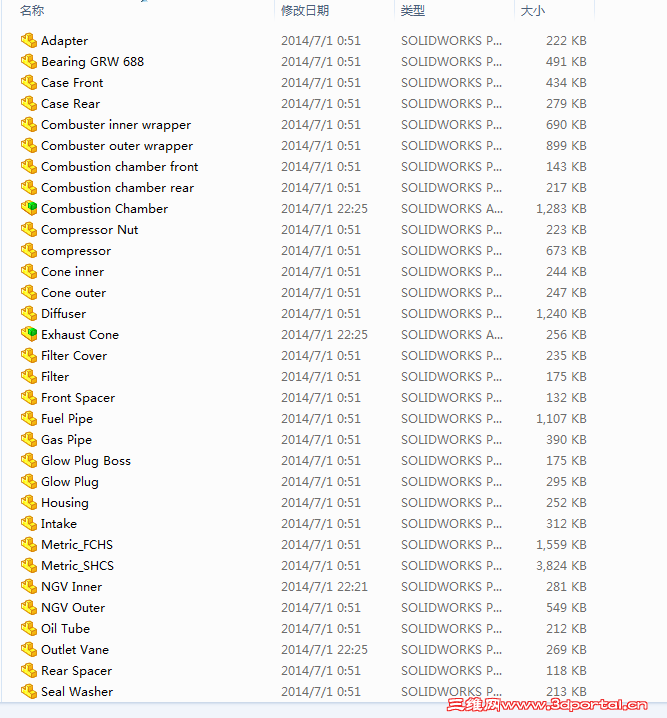The width and height of the screenshot is (667, 718).
Task: Click the Seal Washer file name
Action: click(77, 691)
